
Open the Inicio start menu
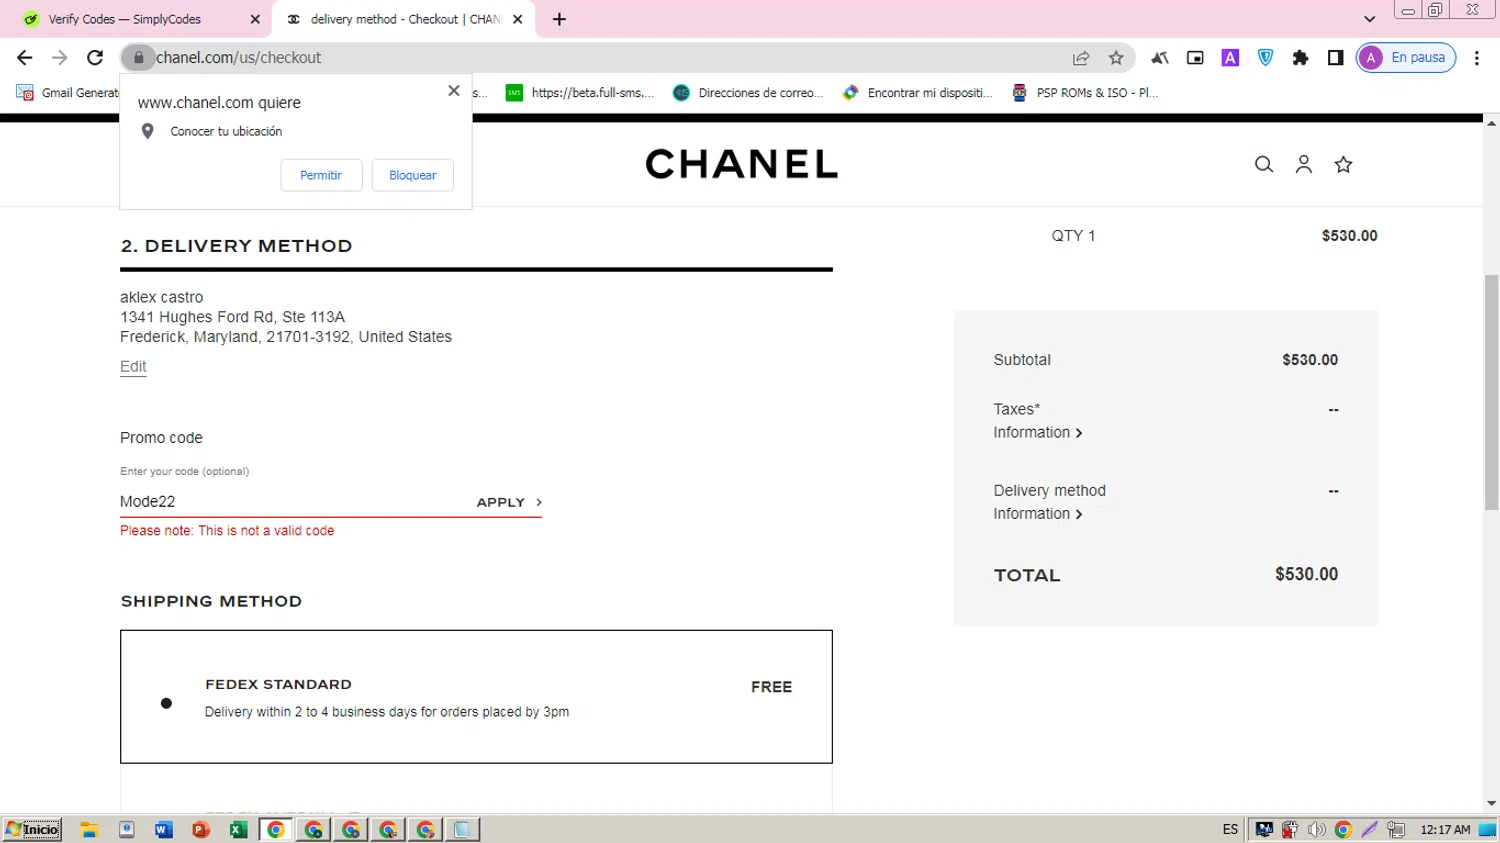[x=32, y=829]
